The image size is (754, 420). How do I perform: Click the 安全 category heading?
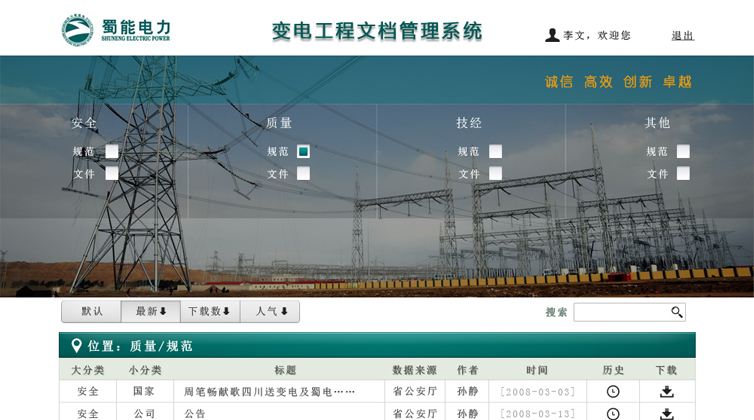84,123
